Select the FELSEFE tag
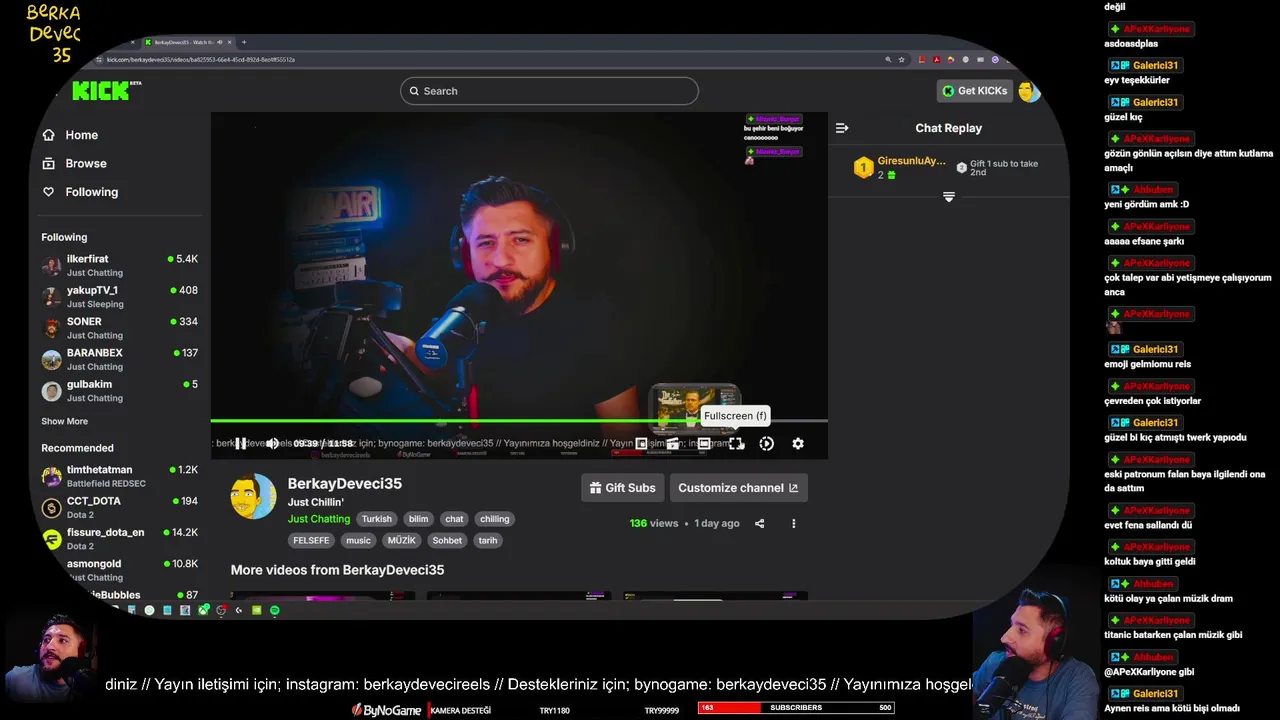Screen dimensions: 1280x720 pyautogui.click(x=311, y=540)
